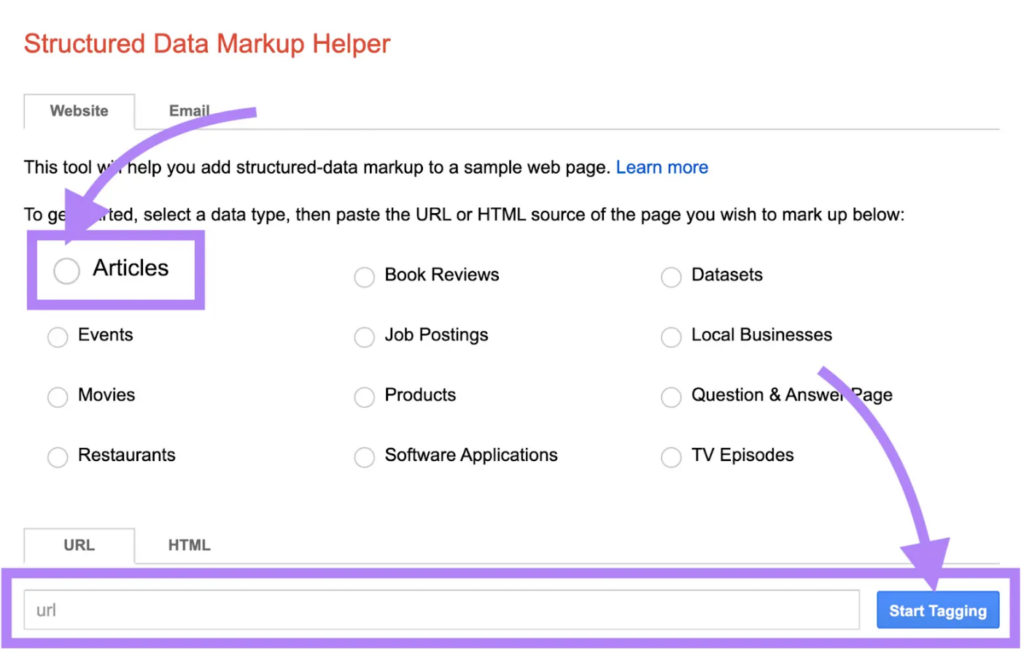Select the Job Postings data type
1024x653 pixels.
point(364,337)
